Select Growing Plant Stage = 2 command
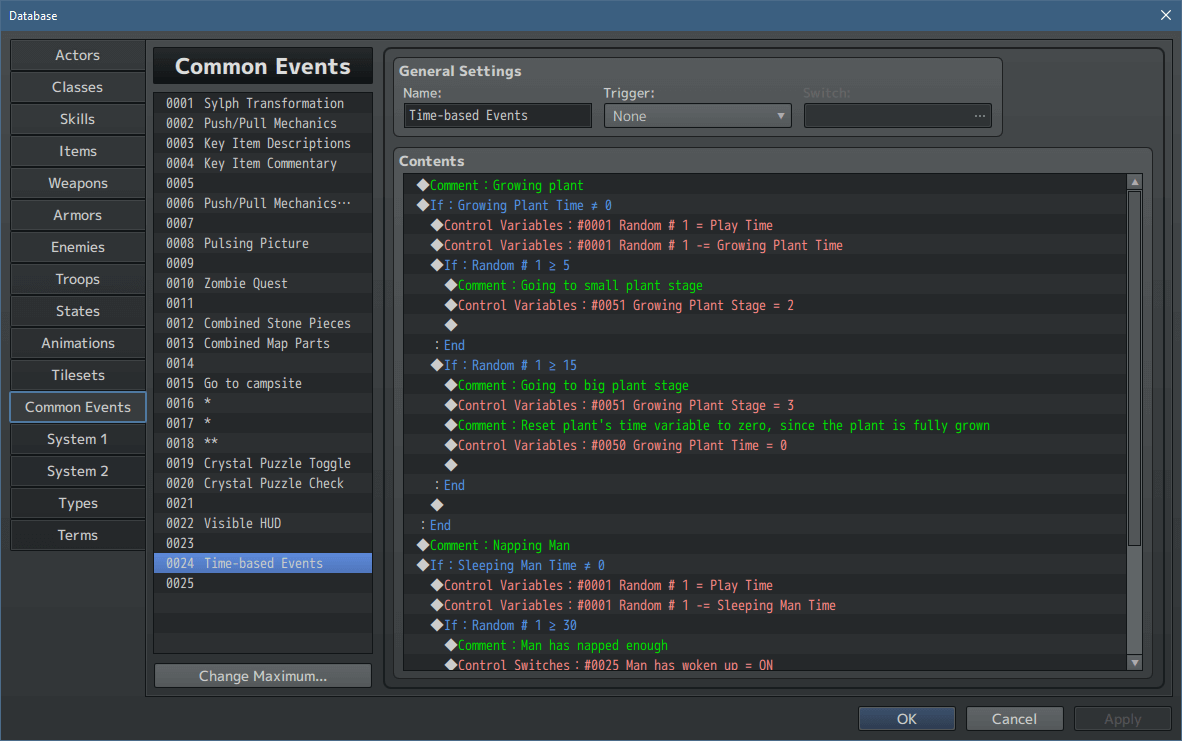This screenshot has width=1182, height=741. [765, 305]
